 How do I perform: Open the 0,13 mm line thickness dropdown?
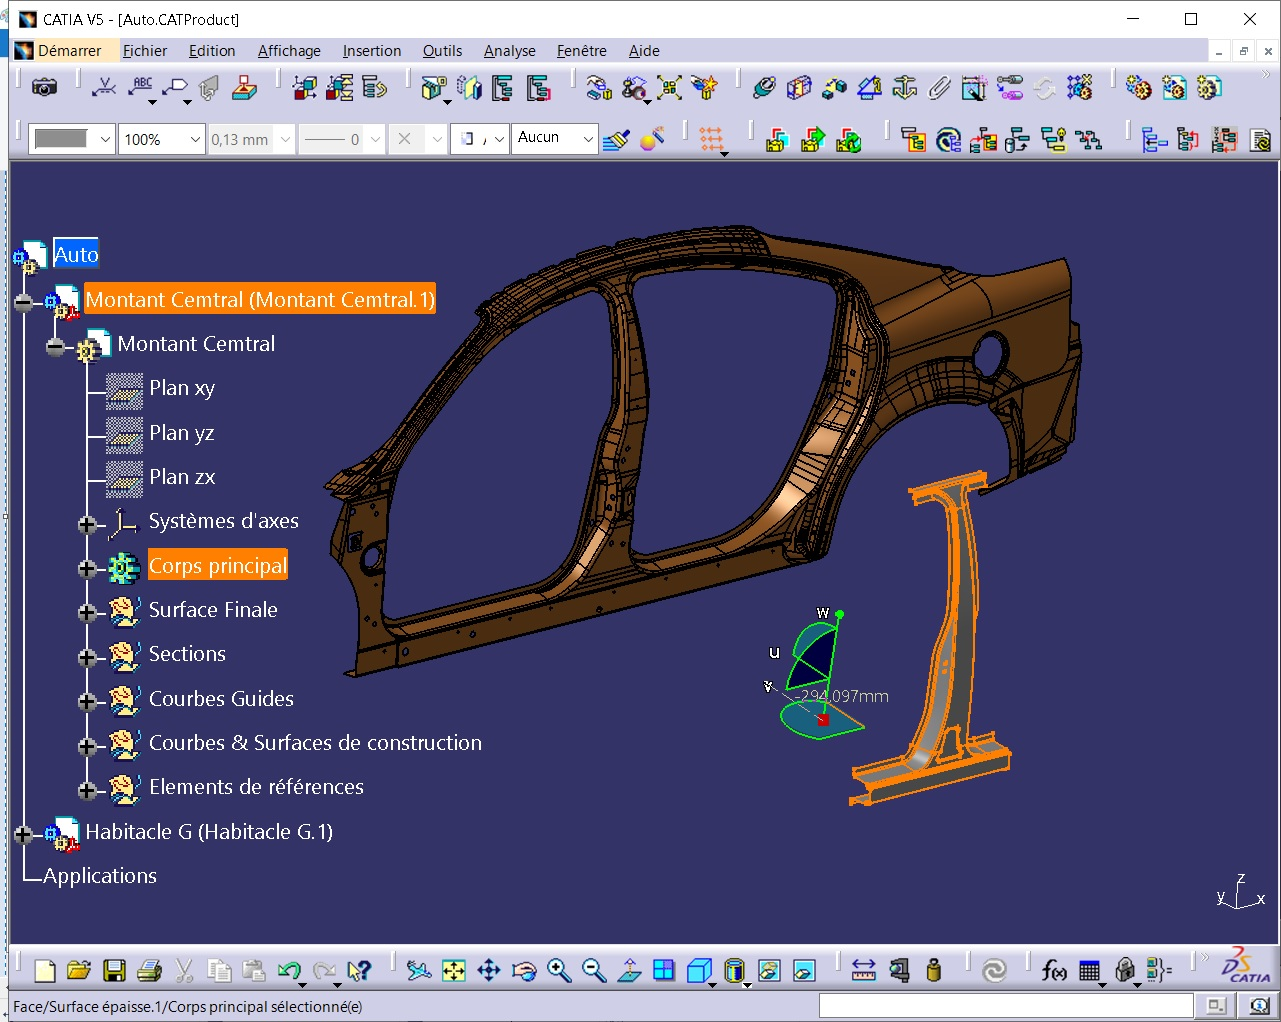point(285,139)
